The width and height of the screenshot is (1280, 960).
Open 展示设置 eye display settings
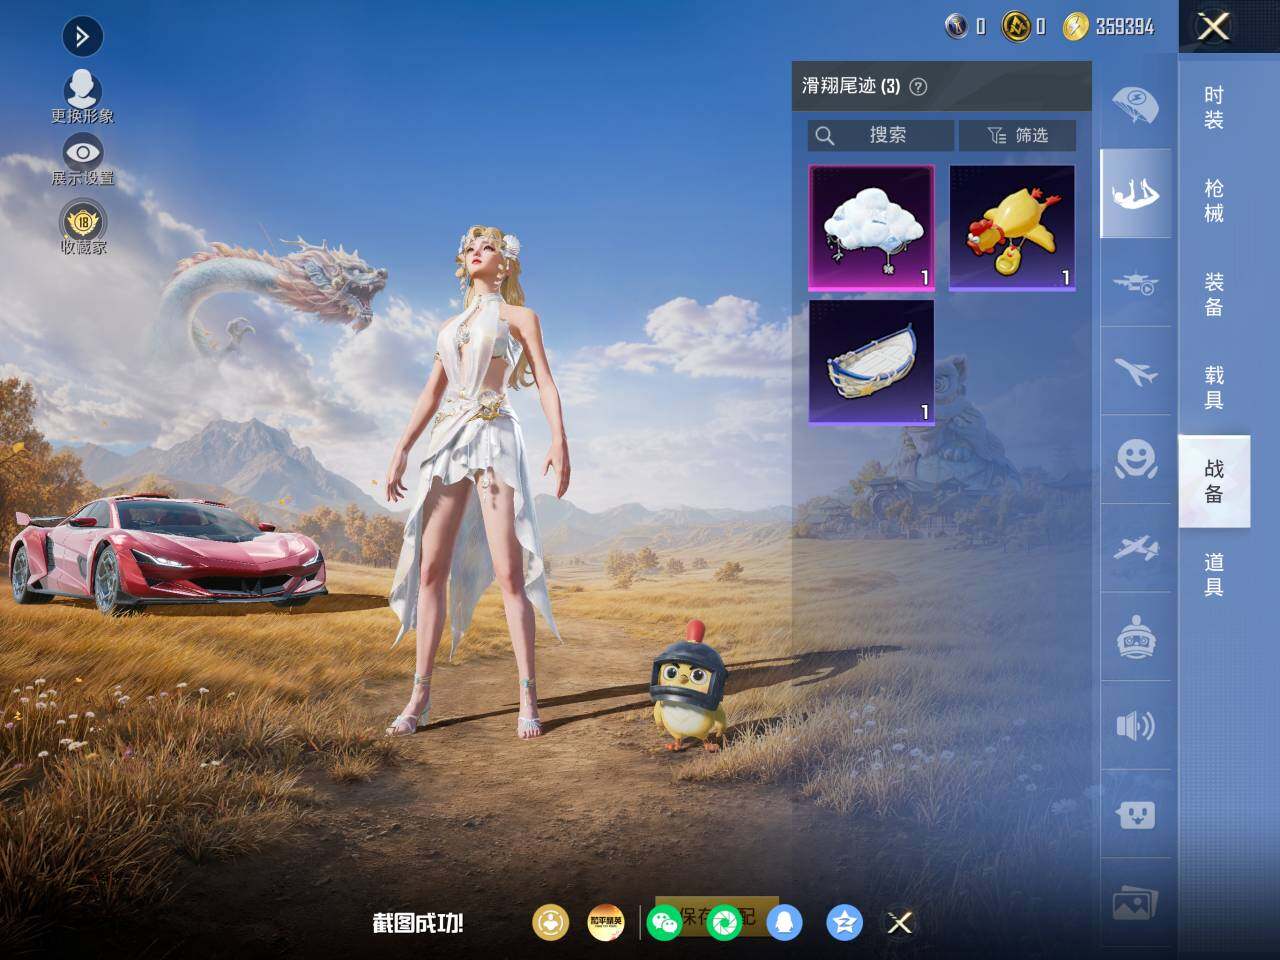click(83, 160)
